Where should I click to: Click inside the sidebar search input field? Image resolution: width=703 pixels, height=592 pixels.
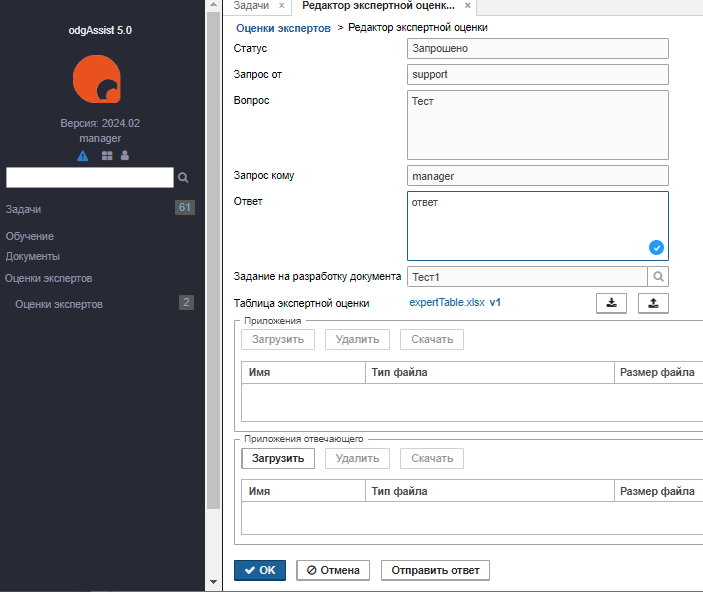click(90, 178)
